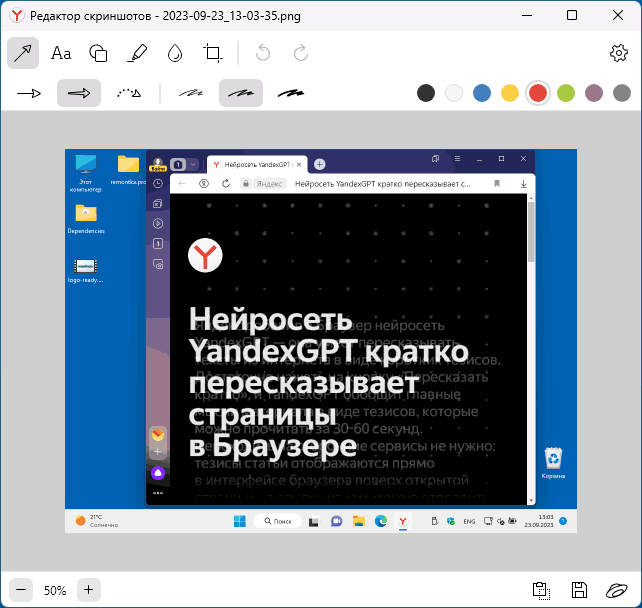Zoom out with the minus button
The width and height of the screenshot is (642, 608).
click(x=21, y=590)
